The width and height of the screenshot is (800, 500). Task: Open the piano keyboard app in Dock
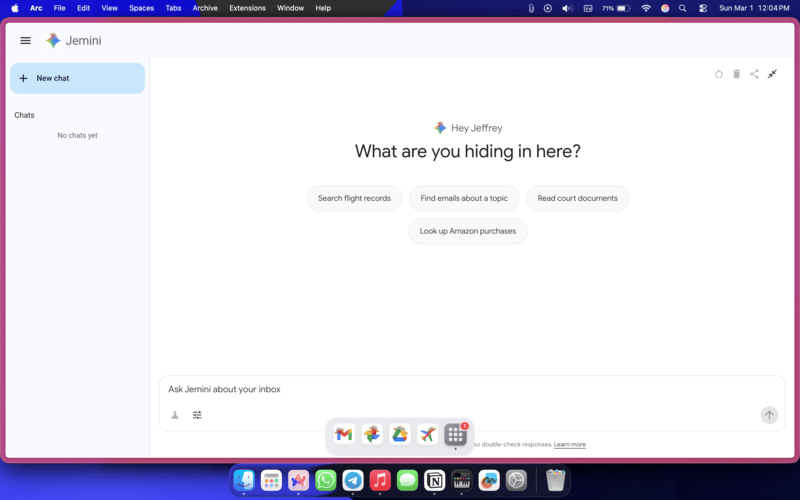[462, 480]
